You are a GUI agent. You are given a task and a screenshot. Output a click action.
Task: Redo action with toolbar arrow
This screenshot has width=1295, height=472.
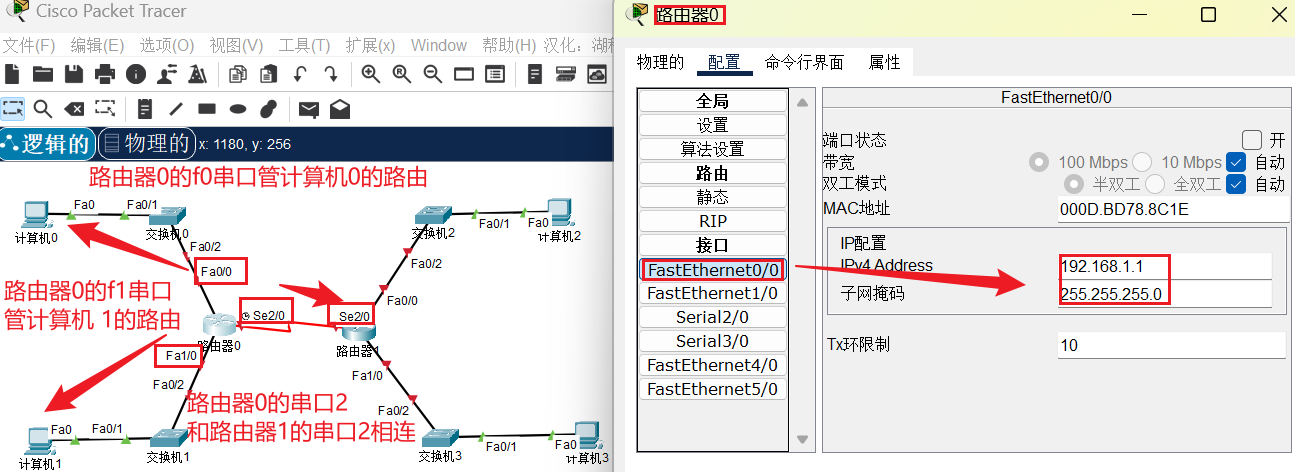coord(331,74)
